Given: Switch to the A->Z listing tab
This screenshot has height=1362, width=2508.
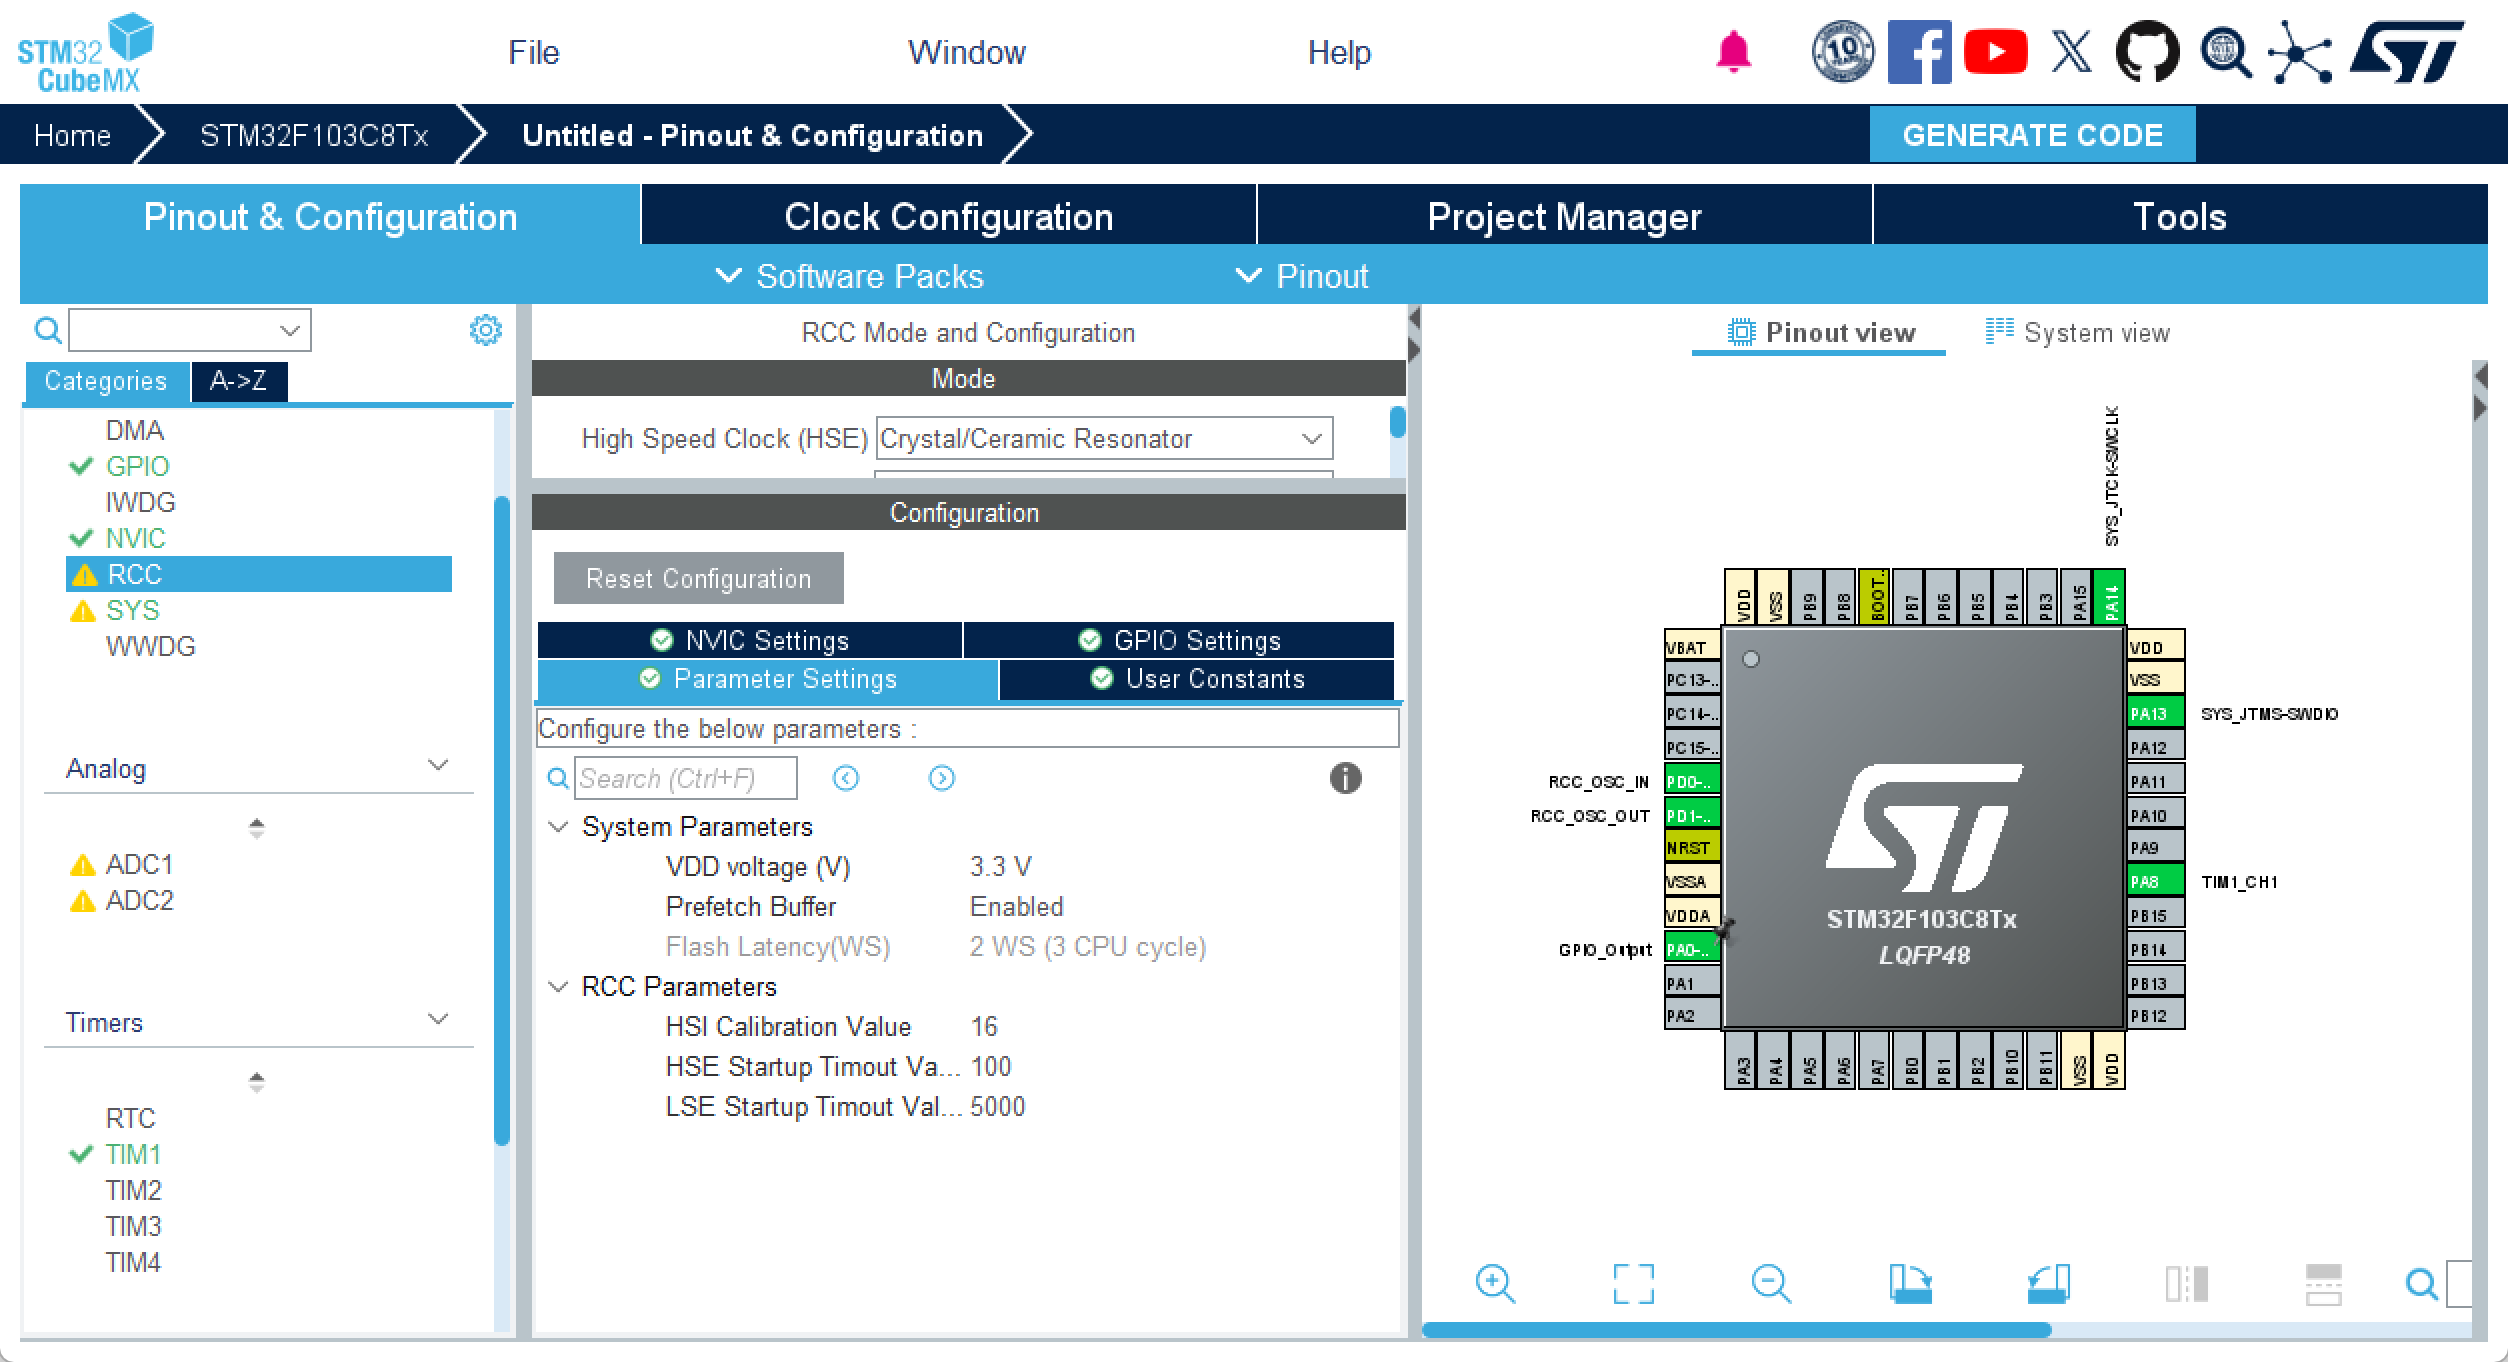Looking at the screenshot, I should 239,381.
